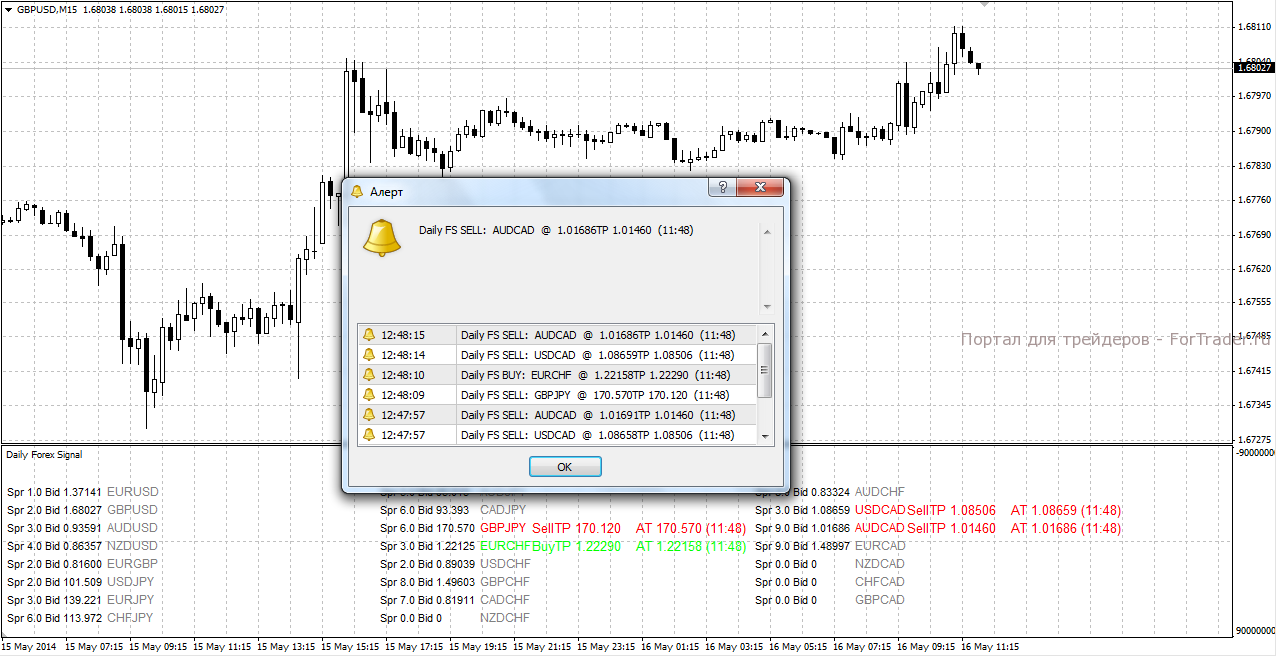
Task: Click the current price label 1.68027
Action: click(1254, 67)
